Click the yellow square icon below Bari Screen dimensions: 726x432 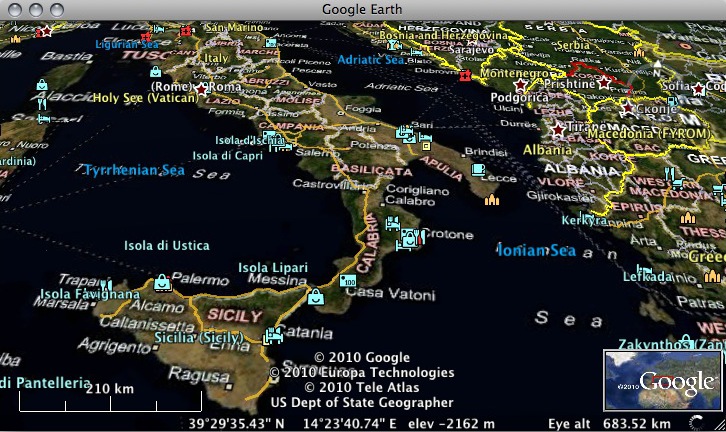tap(426, 147)
